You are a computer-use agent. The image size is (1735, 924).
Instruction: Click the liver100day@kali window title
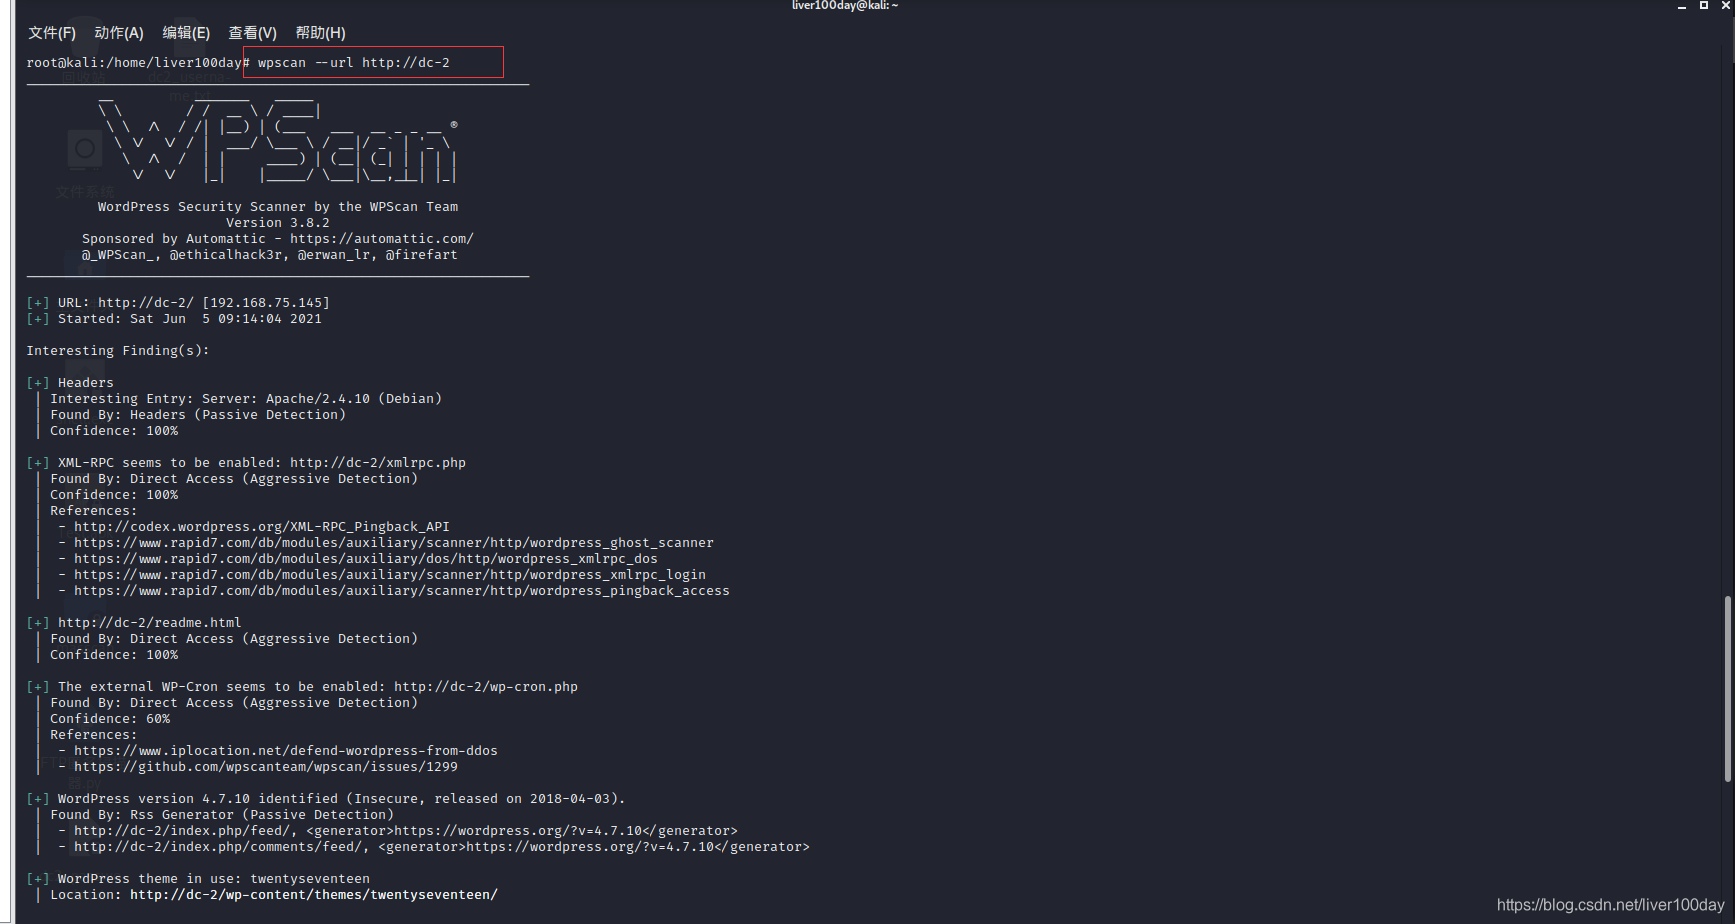(845, 6)
